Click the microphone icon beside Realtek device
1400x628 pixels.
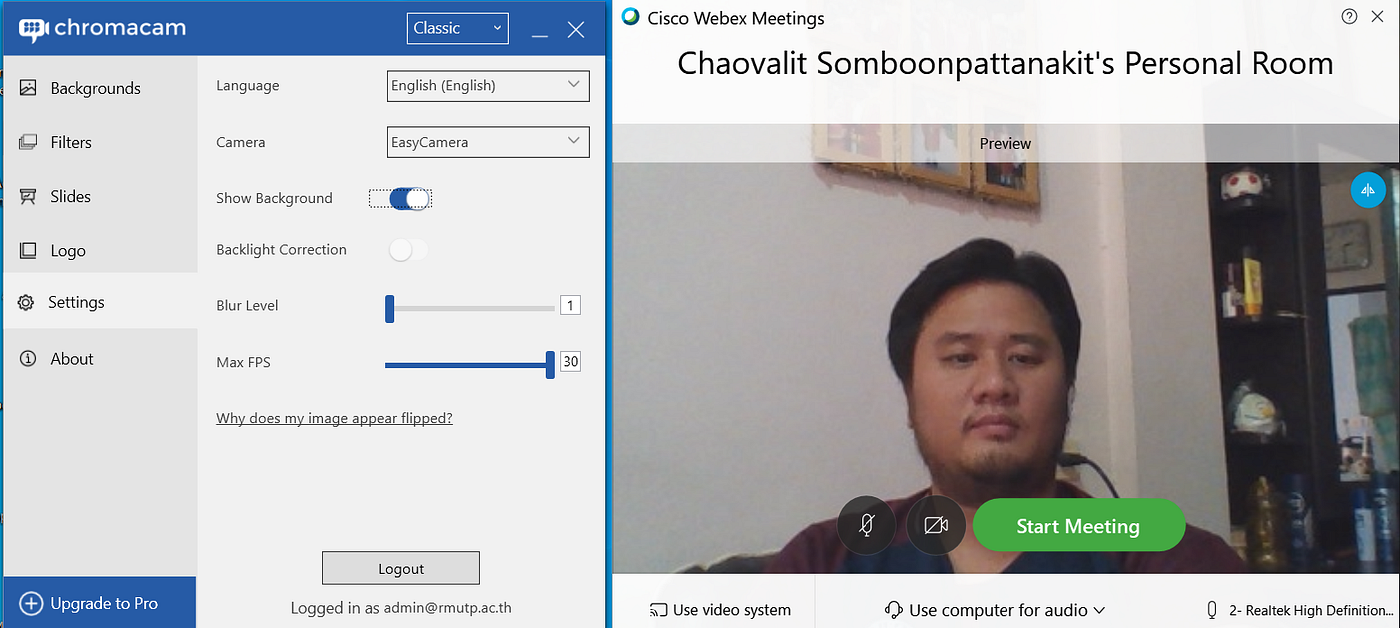coord(1212,610)
